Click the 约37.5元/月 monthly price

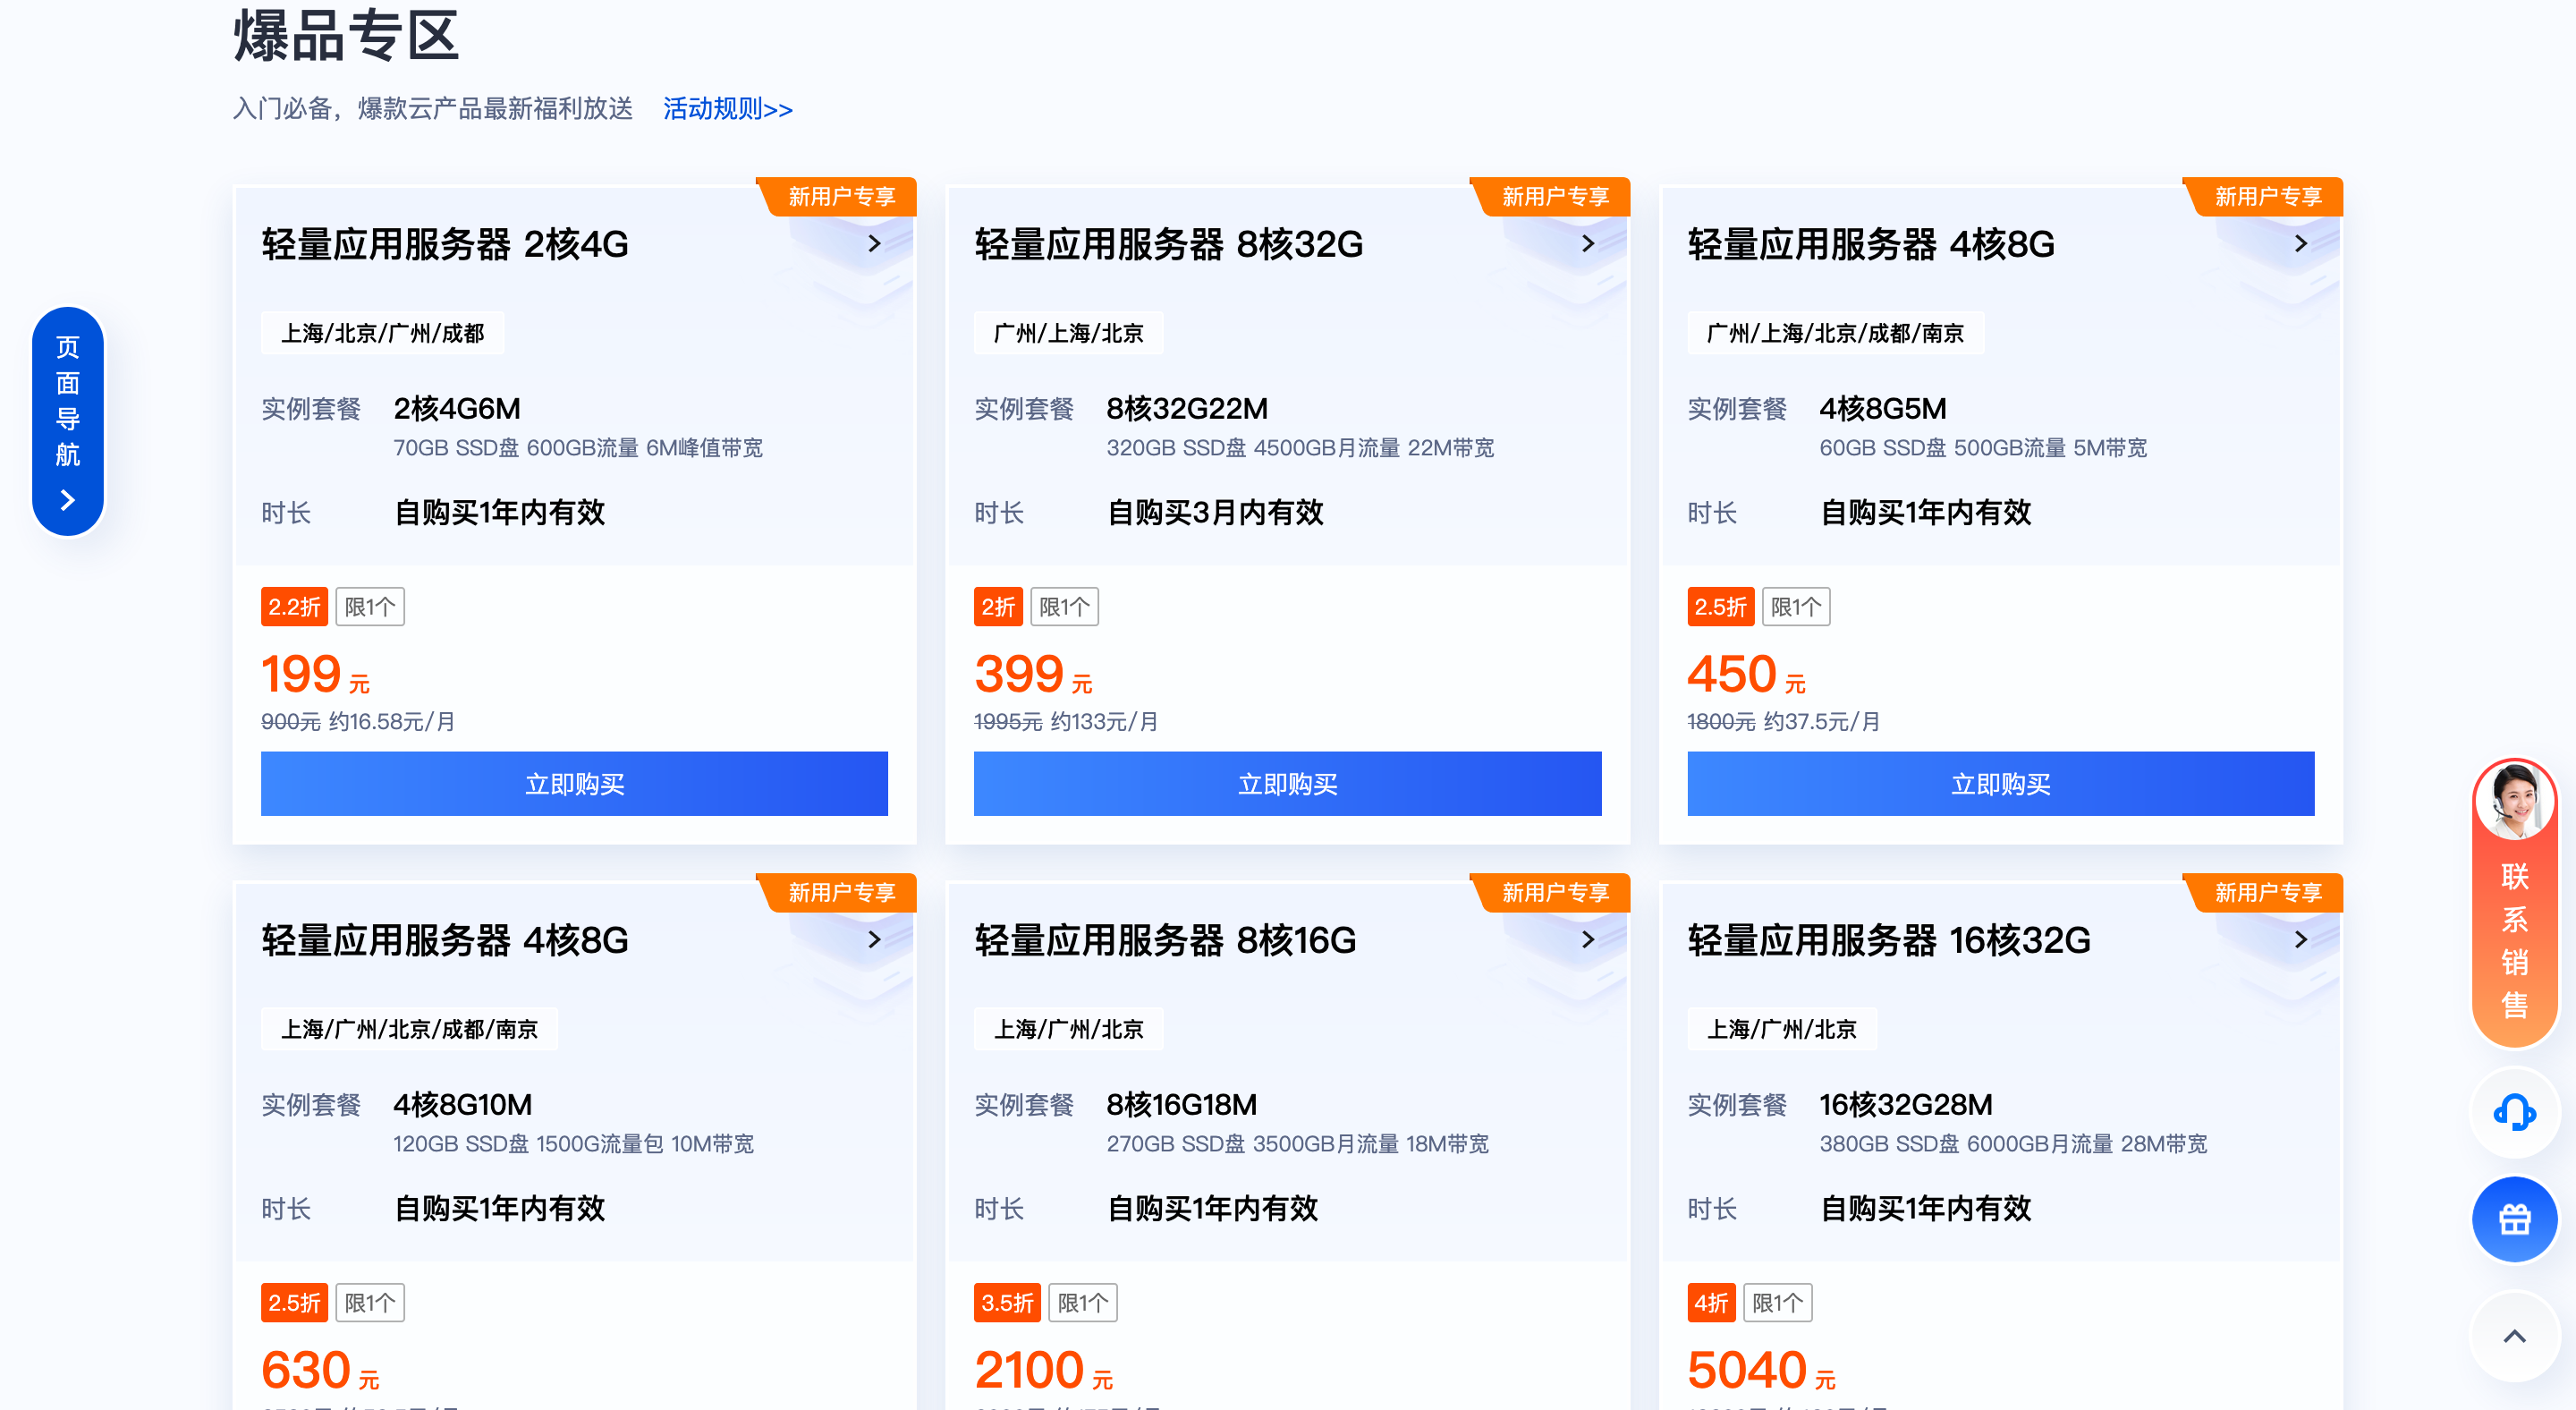1822,722
